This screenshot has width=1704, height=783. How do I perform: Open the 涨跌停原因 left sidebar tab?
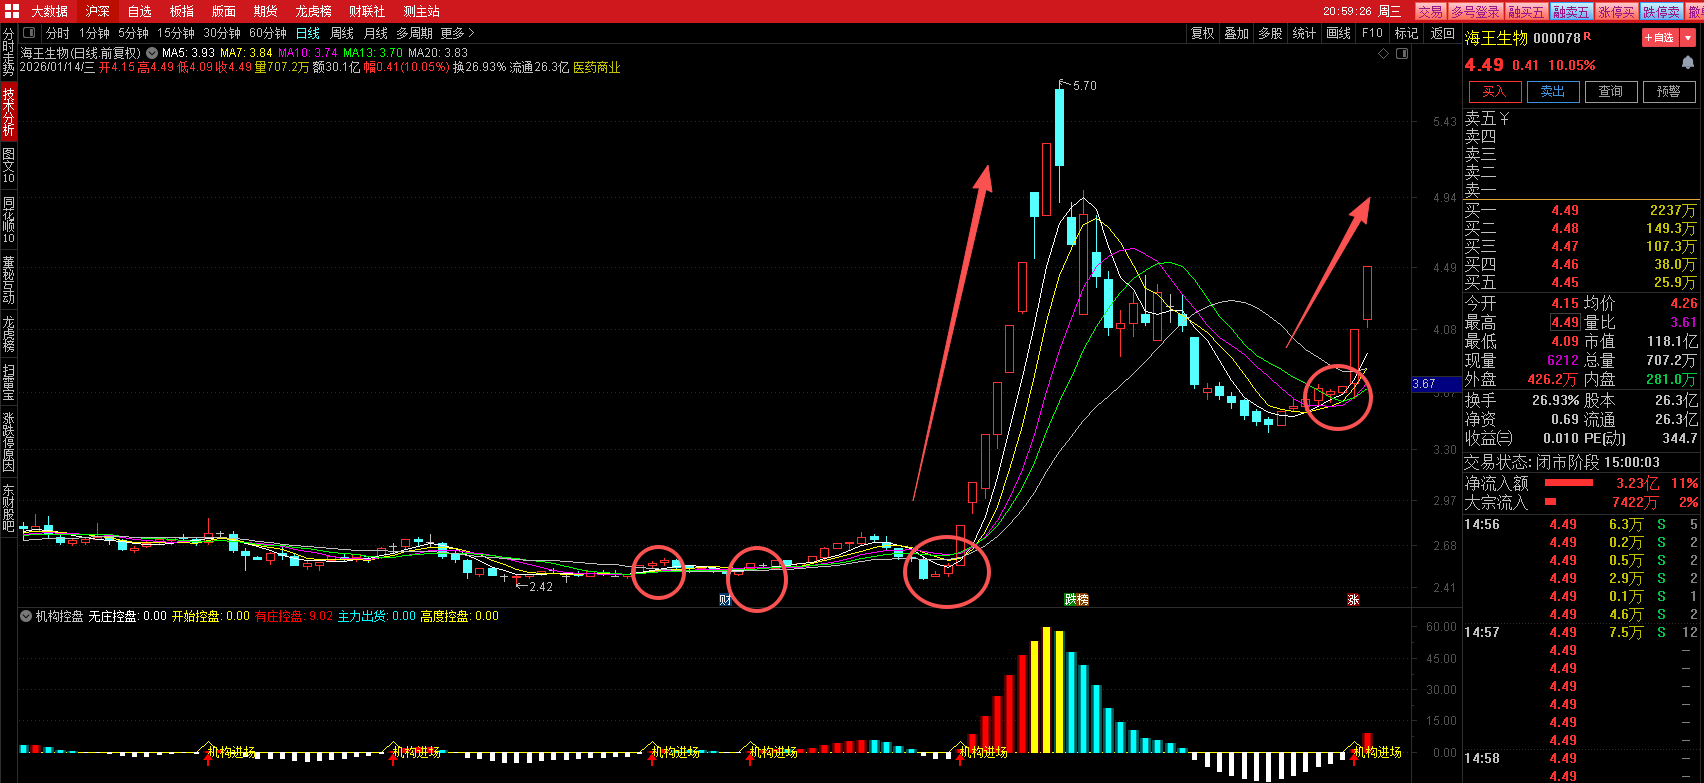click(x=8, y=442)
